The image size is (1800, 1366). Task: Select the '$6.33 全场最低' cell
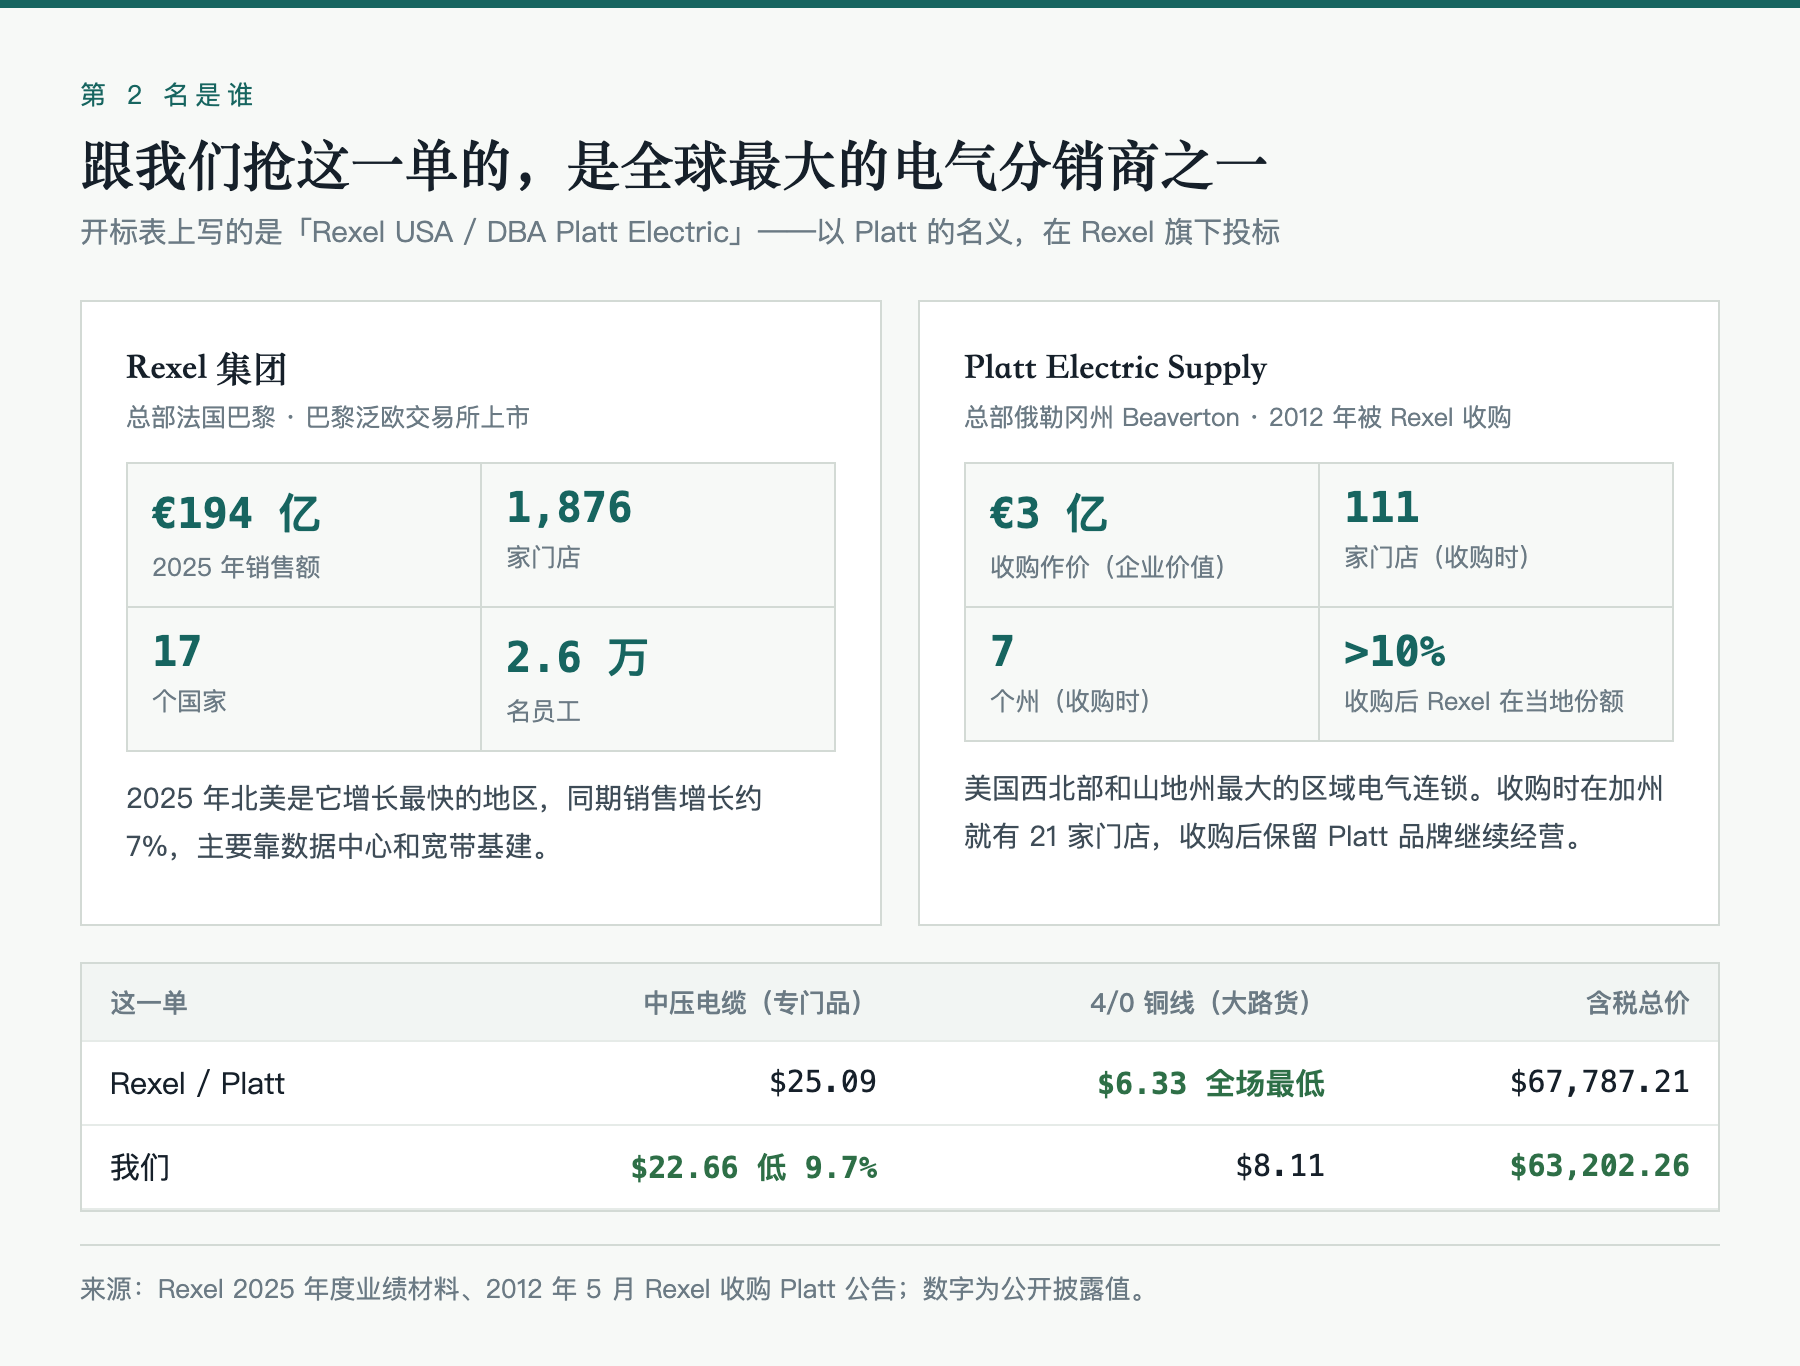(x=1210, y=1083)
